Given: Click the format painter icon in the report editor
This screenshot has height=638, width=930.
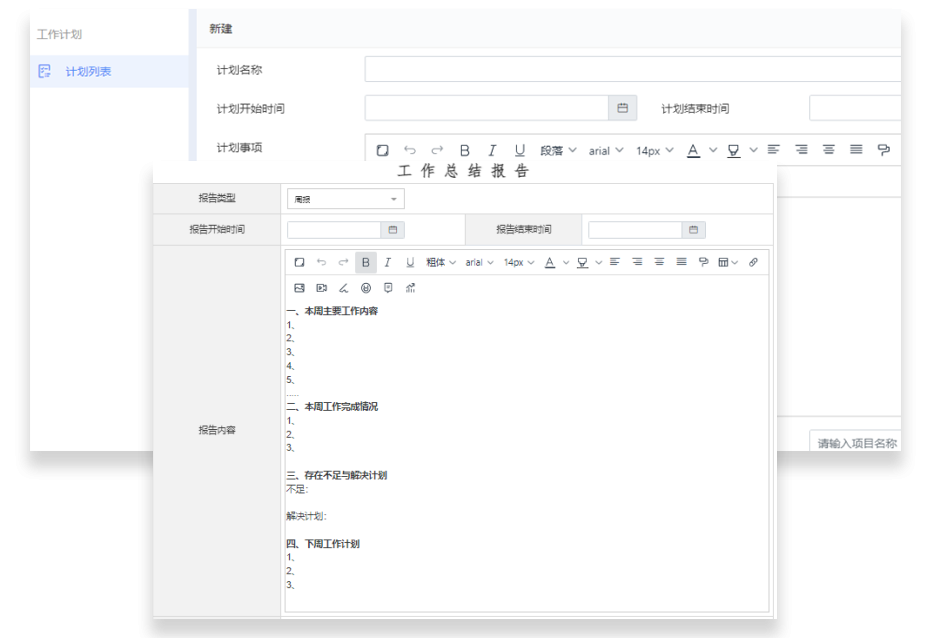Looking at the screenshot, I should tap(703, 262).
